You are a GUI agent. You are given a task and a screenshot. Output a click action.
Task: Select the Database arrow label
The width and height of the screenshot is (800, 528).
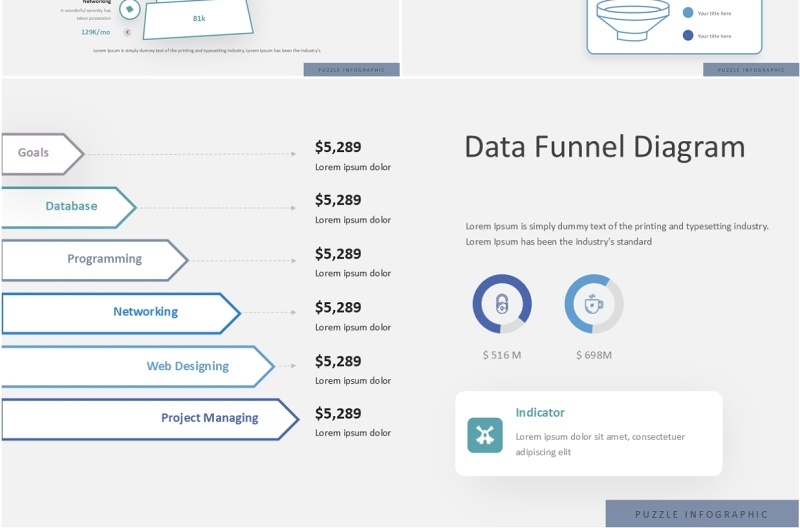pyautogui.click(x=71, y=206)
